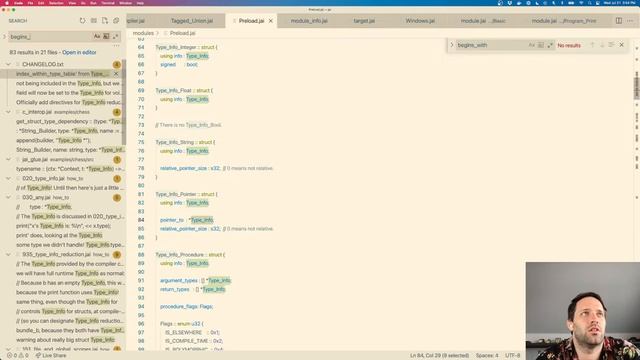Open search results in editor
The image size is (640, 360).
tap(79, 52)
